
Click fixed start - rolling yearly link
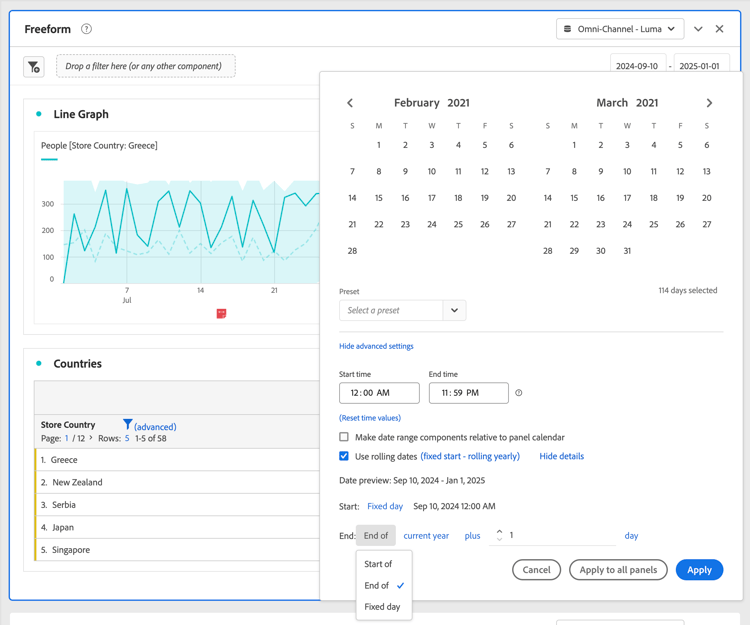pos(470,456)
